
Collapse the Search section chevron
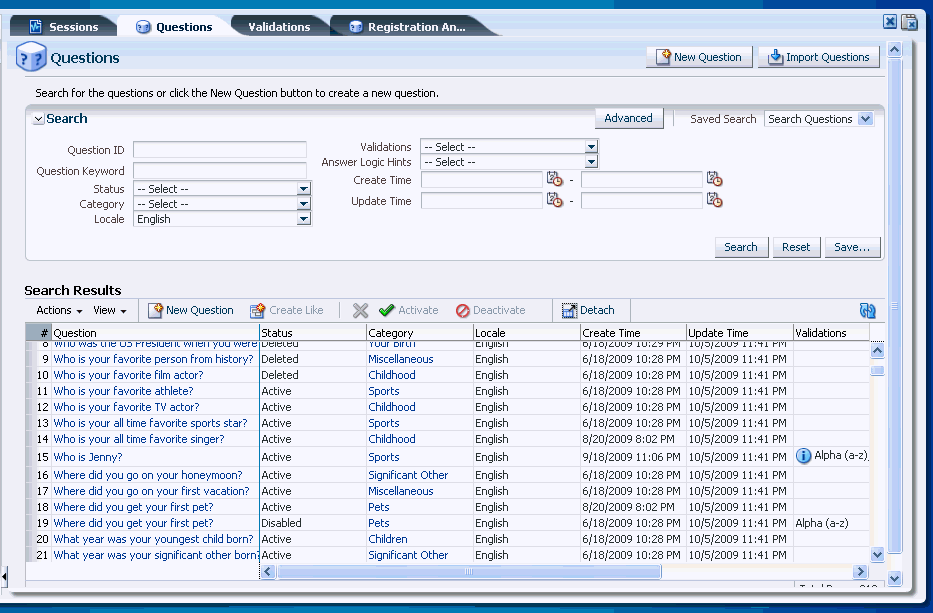coord(38,118)
